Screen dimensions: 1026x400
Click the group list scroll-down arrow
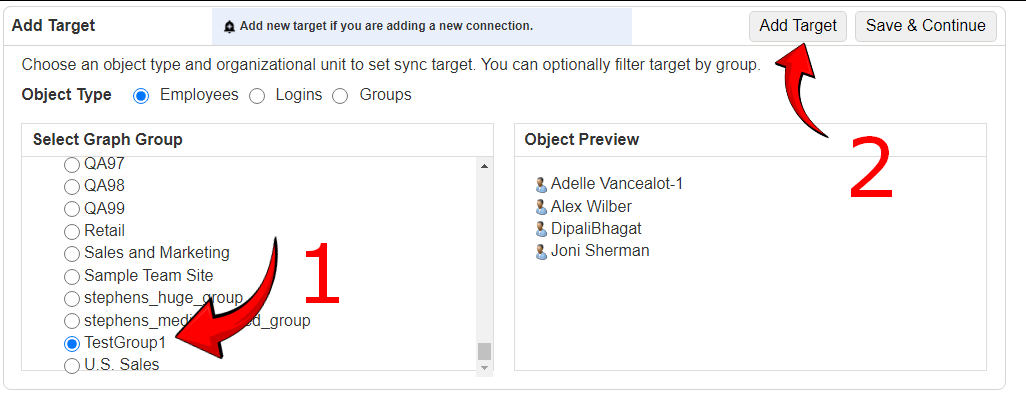point(484,368)
